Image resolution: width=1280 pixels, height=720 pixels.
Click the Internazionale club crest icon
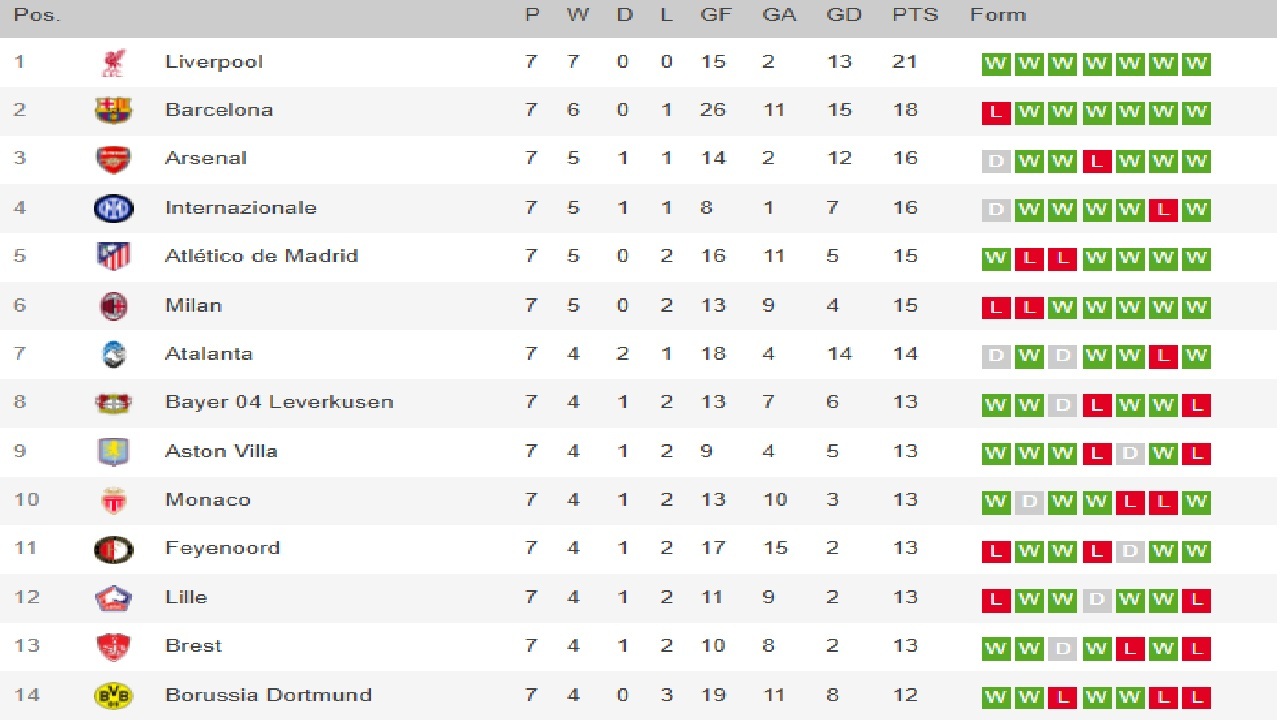click(x=113, y=208)
